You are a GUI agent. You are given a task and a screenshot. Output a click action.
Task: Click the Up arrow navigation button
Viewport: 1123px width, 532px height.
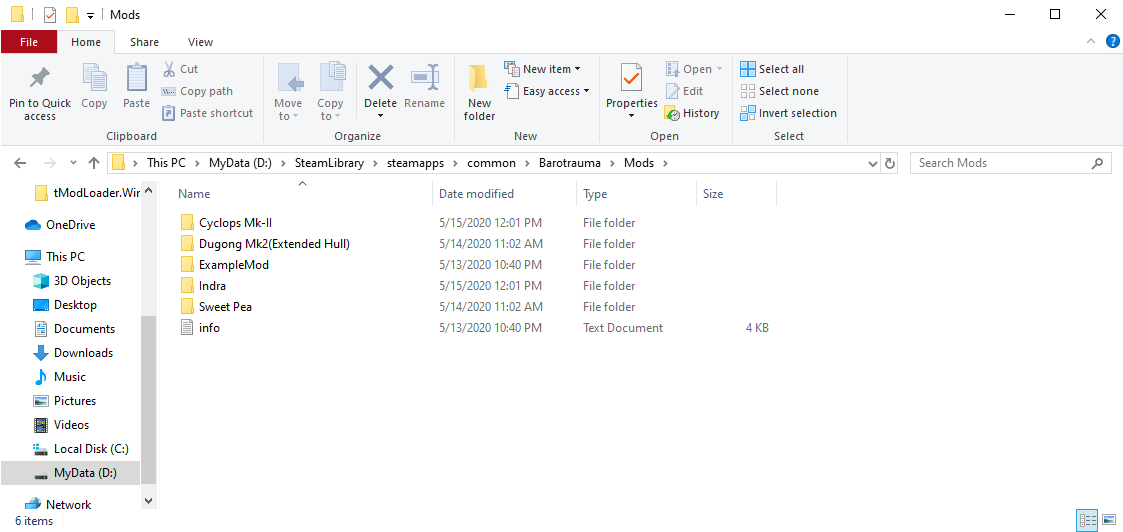coord(94,163)
